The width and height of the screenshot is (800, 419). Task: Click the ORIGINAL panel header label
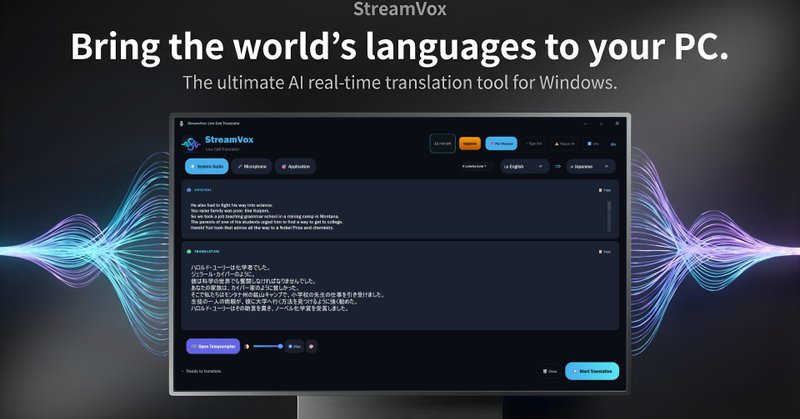point(203,190)
